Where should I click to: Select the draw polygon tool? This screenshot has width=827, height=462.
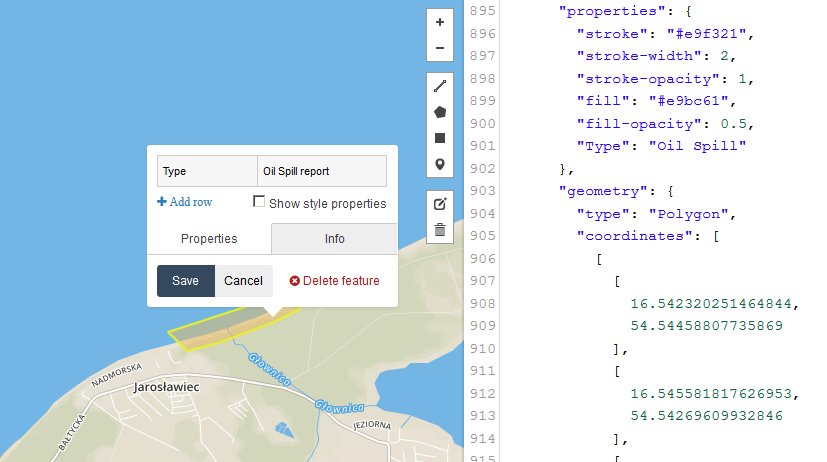point(440,112)
